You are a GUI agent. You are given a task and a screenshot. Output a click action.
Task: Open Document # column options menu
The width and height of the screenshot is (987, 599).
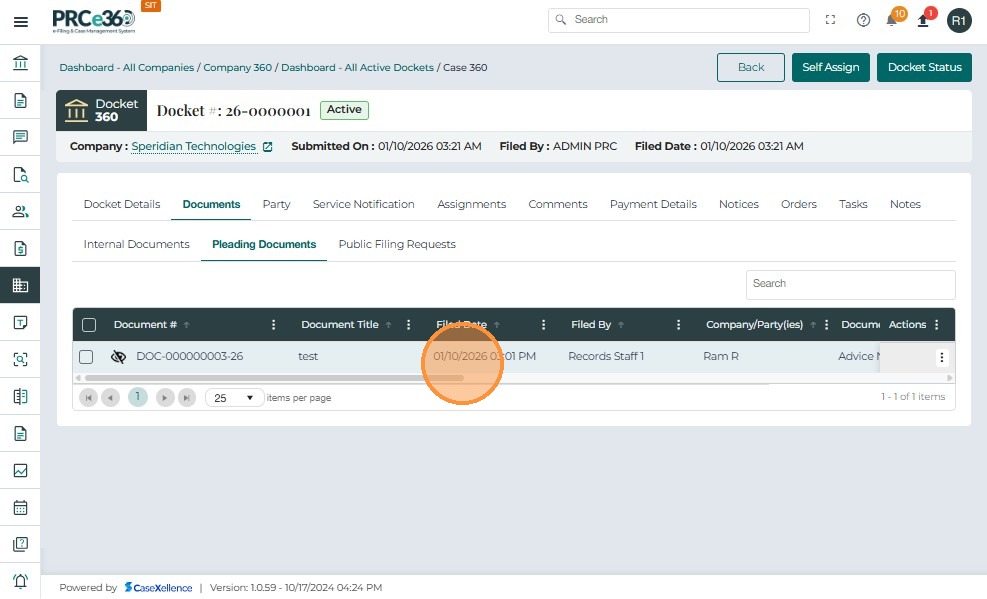tap(273, 325)
